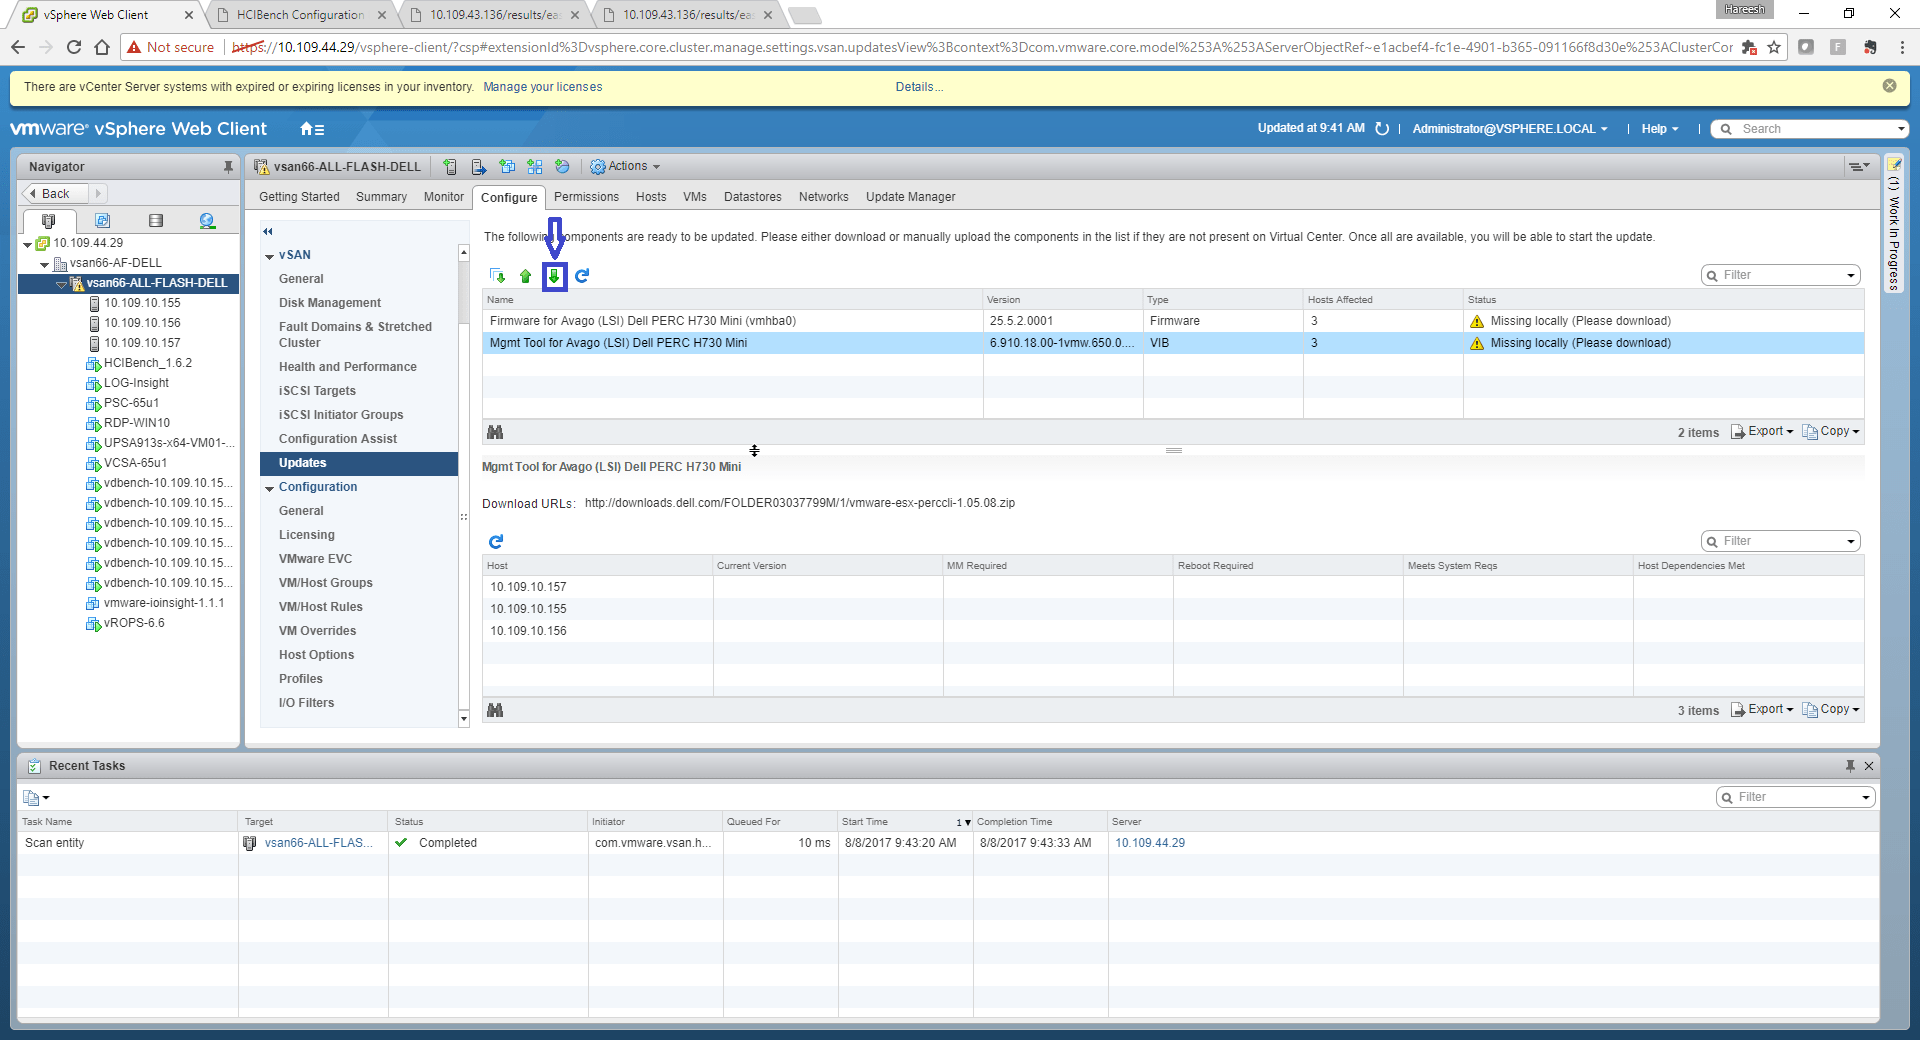Image resolution: width=1920 pixels, height=1040 pixels.
Task: Collapse the vSAN section in the settings list
Action: 270,256
